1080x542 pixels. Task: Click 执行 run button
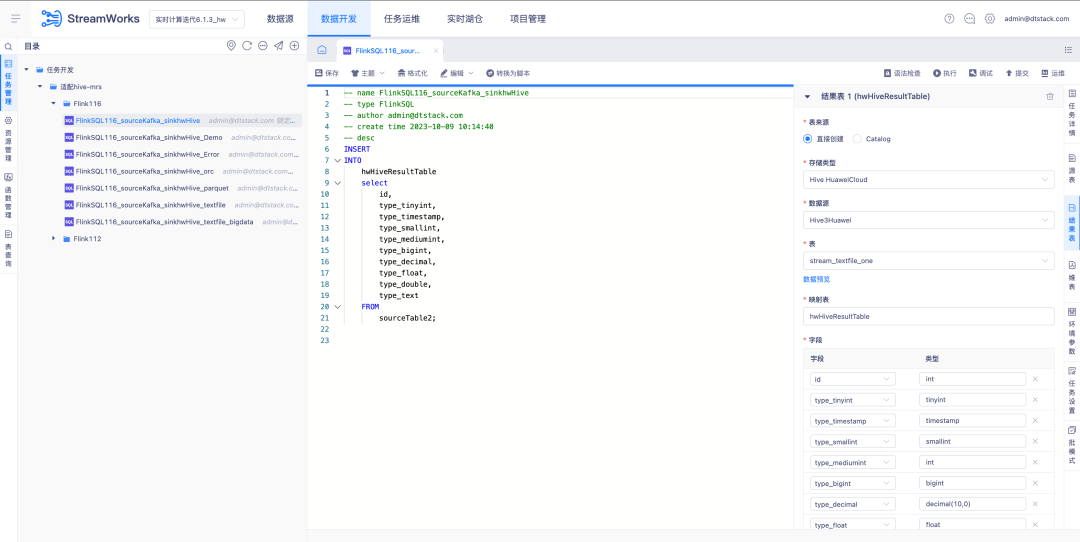pos(944,72)
